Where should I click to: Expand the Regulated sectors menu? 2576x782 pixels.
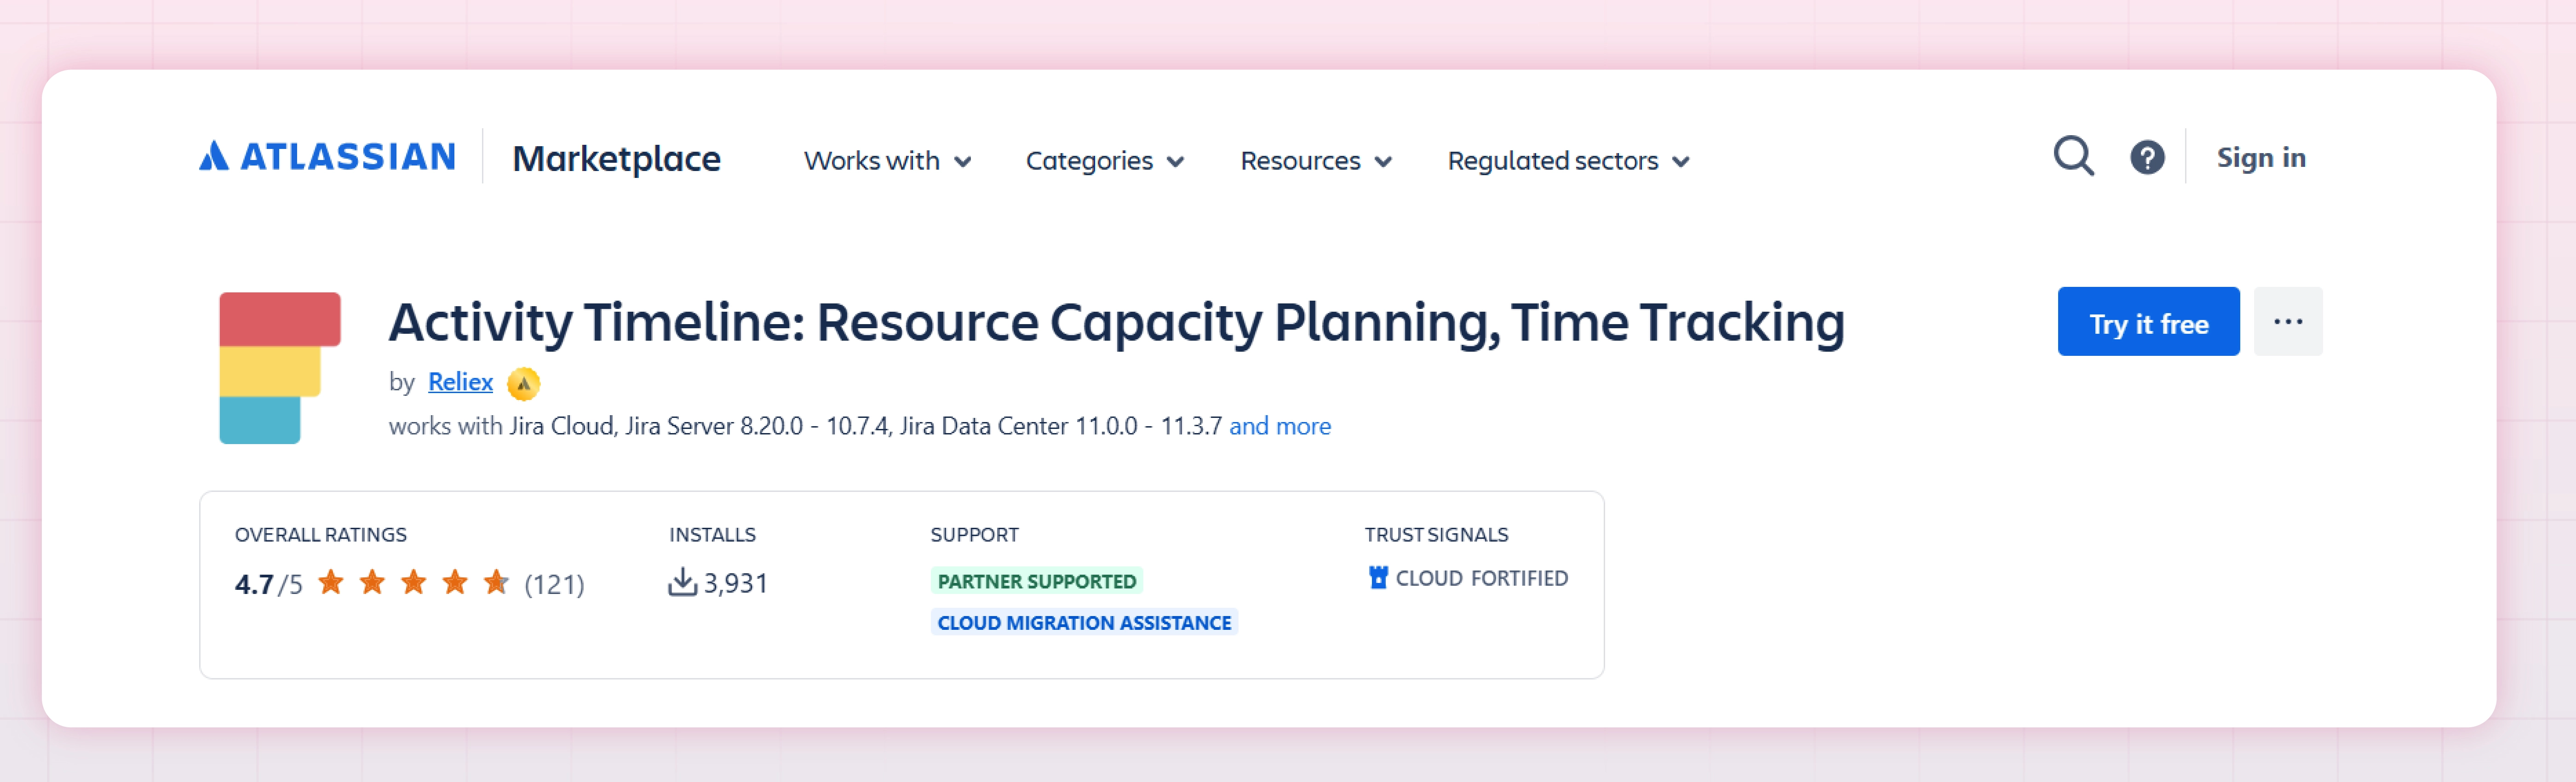(1568, 161)
